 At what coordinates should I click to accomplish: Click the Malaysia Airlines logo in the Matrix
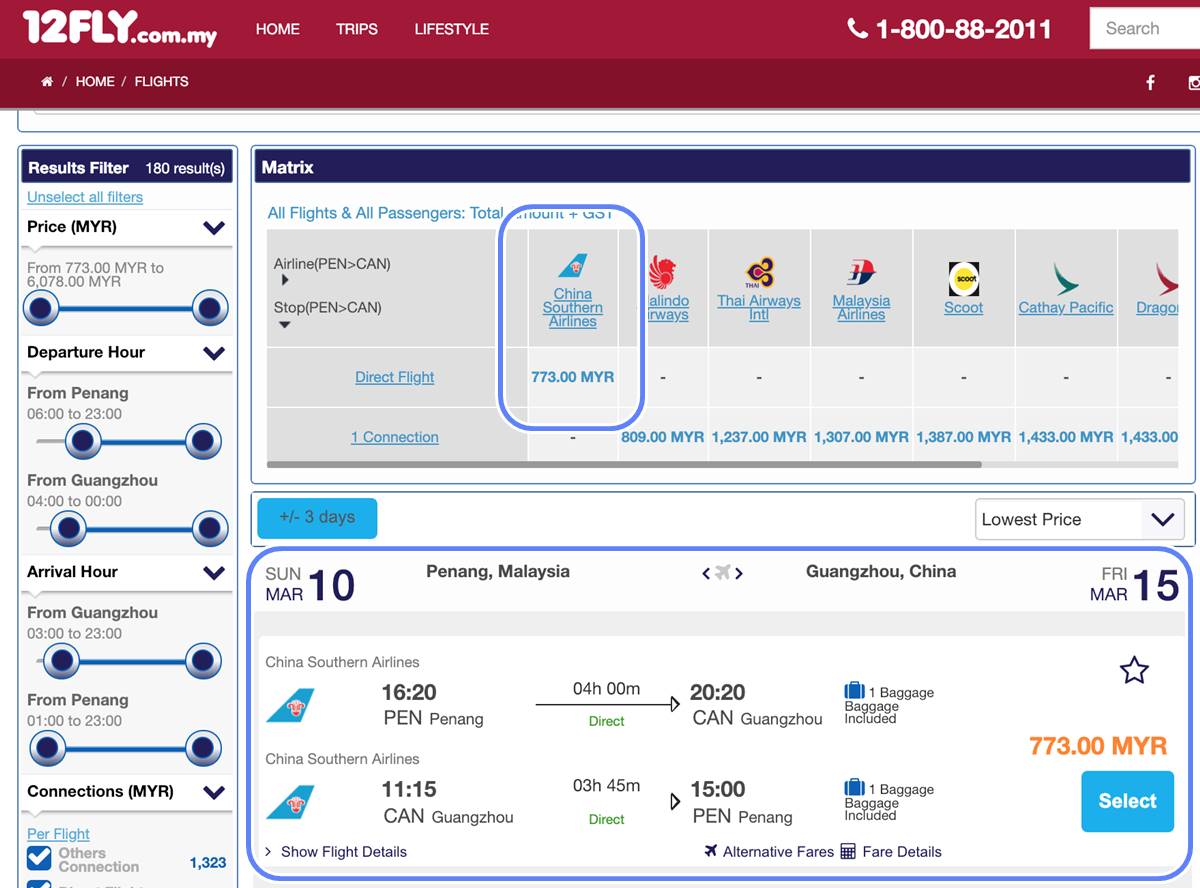[861, 272]
